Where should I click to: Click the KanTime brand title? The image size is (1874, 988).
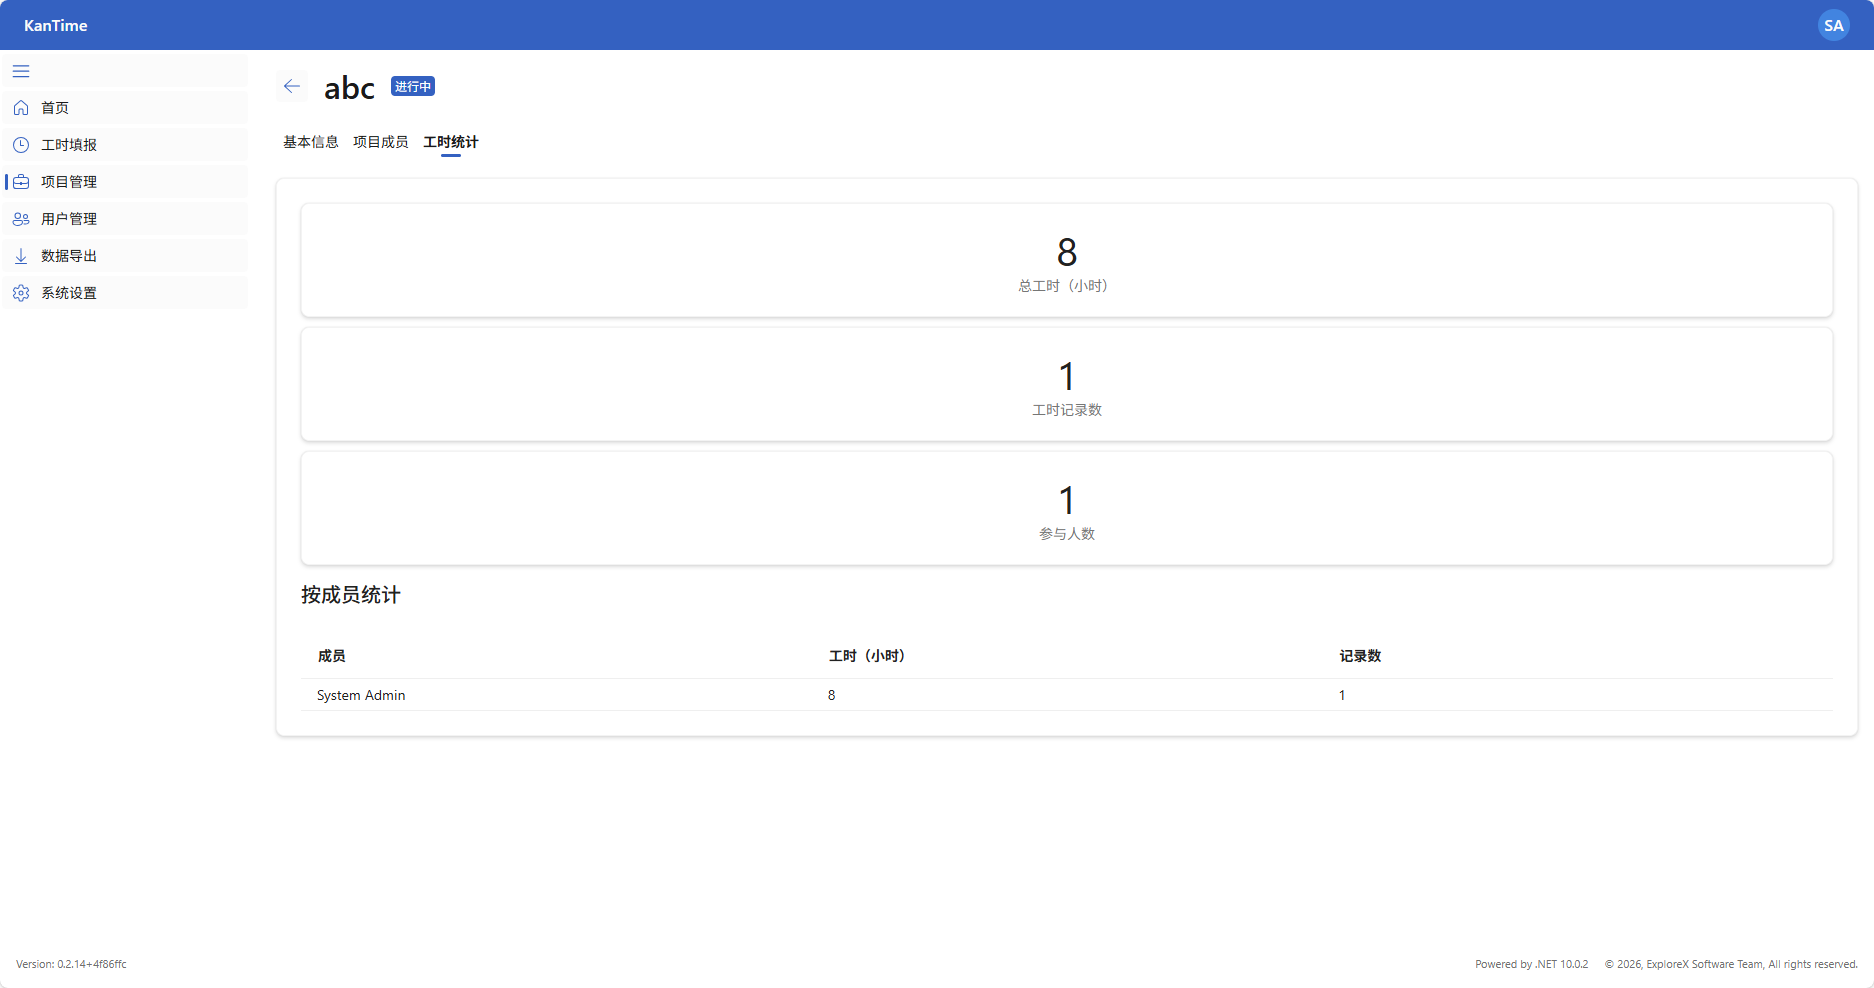click(56, 26)
